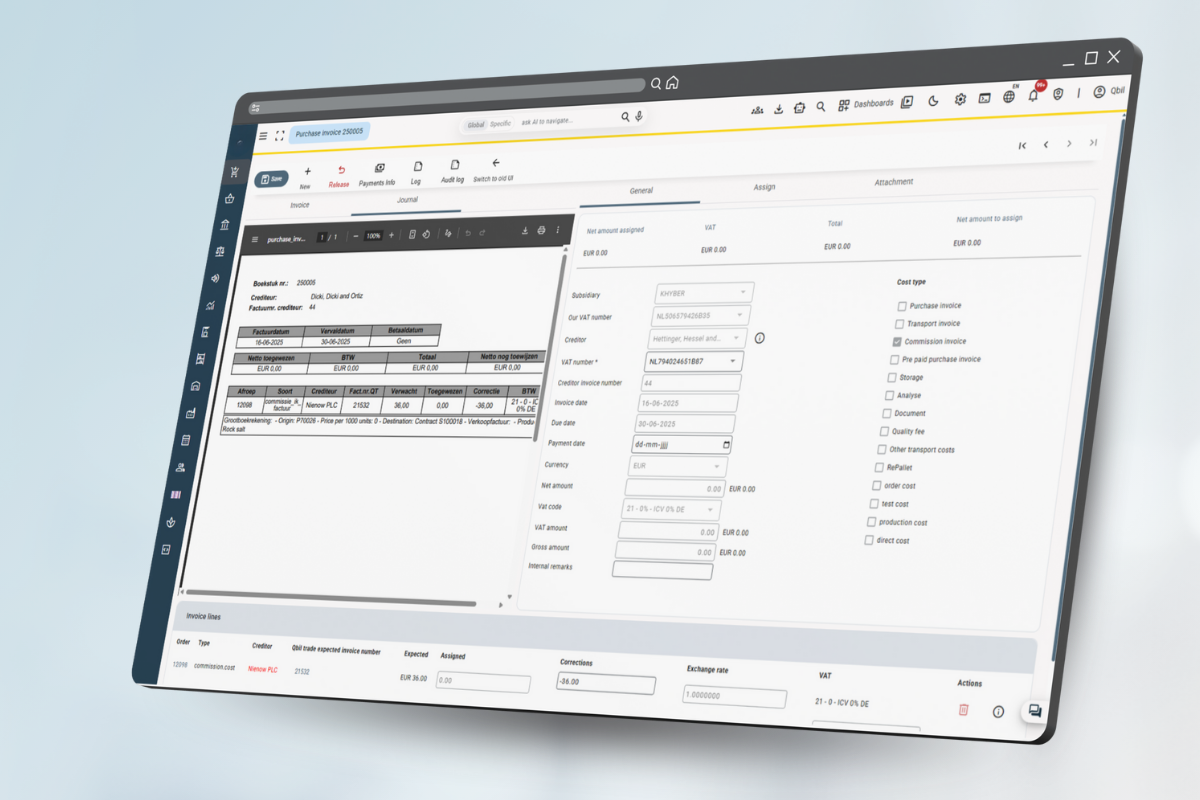The image size is (1200, 800).
Task: Switch to the Assign tab
Action: (764, 187)
